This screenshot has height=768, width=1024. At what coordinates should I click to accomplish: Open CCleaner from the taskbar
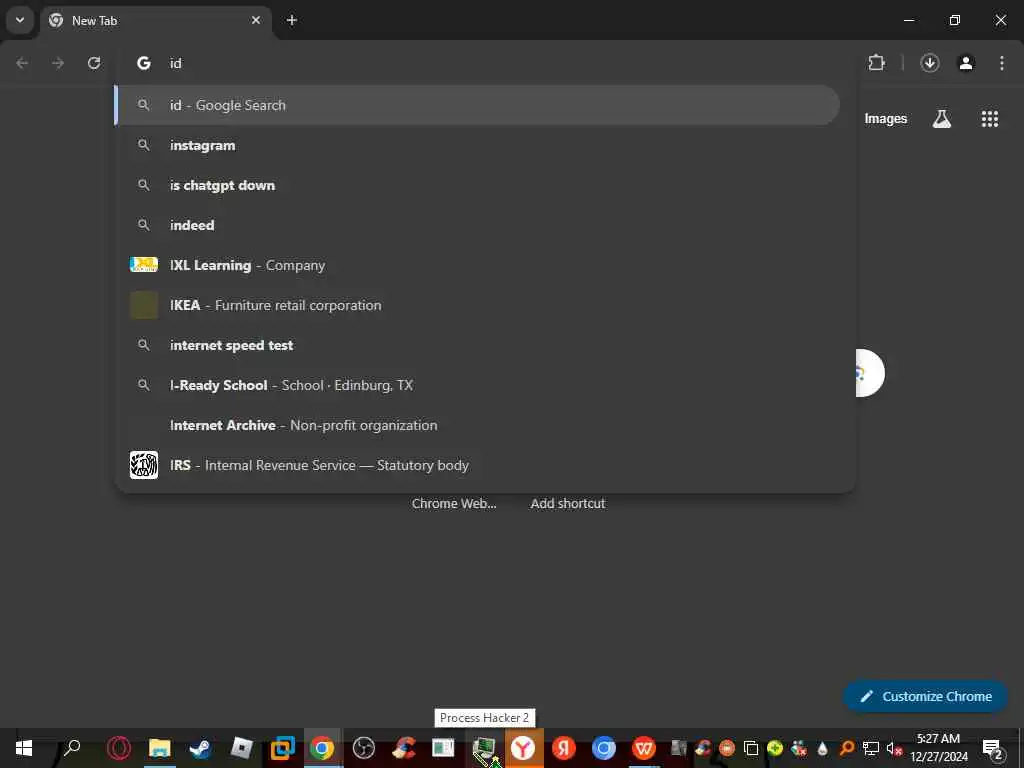404,748
